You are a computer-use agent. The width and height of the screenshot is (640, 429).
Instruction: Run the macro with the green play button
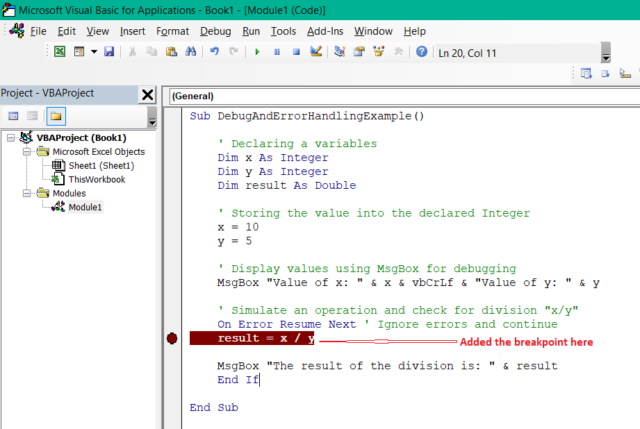[x=257, y=51]
